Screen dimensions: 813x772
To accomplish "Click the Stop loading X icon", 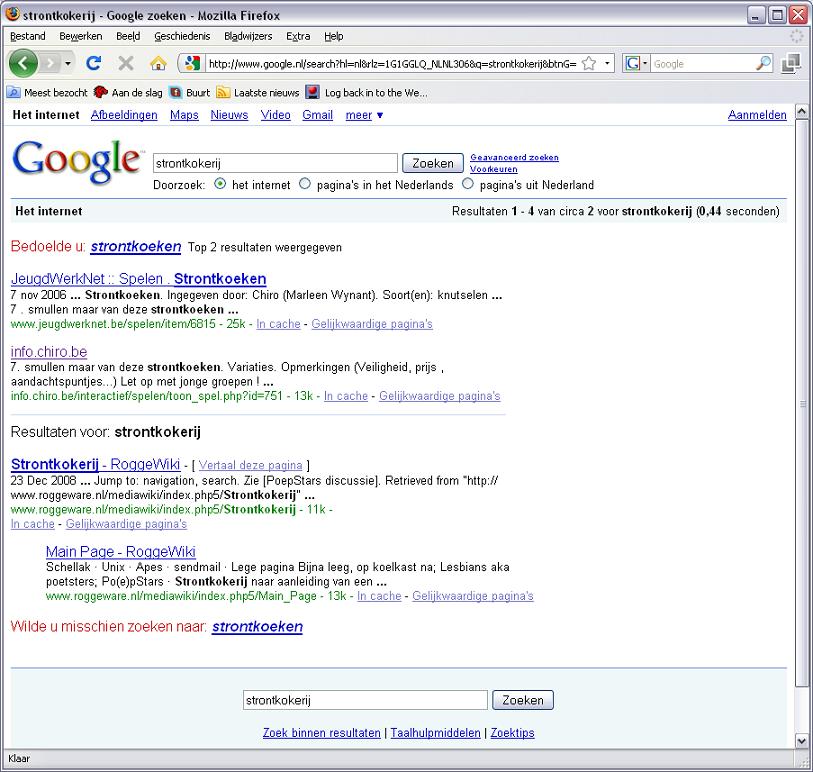I will (126, 63).
